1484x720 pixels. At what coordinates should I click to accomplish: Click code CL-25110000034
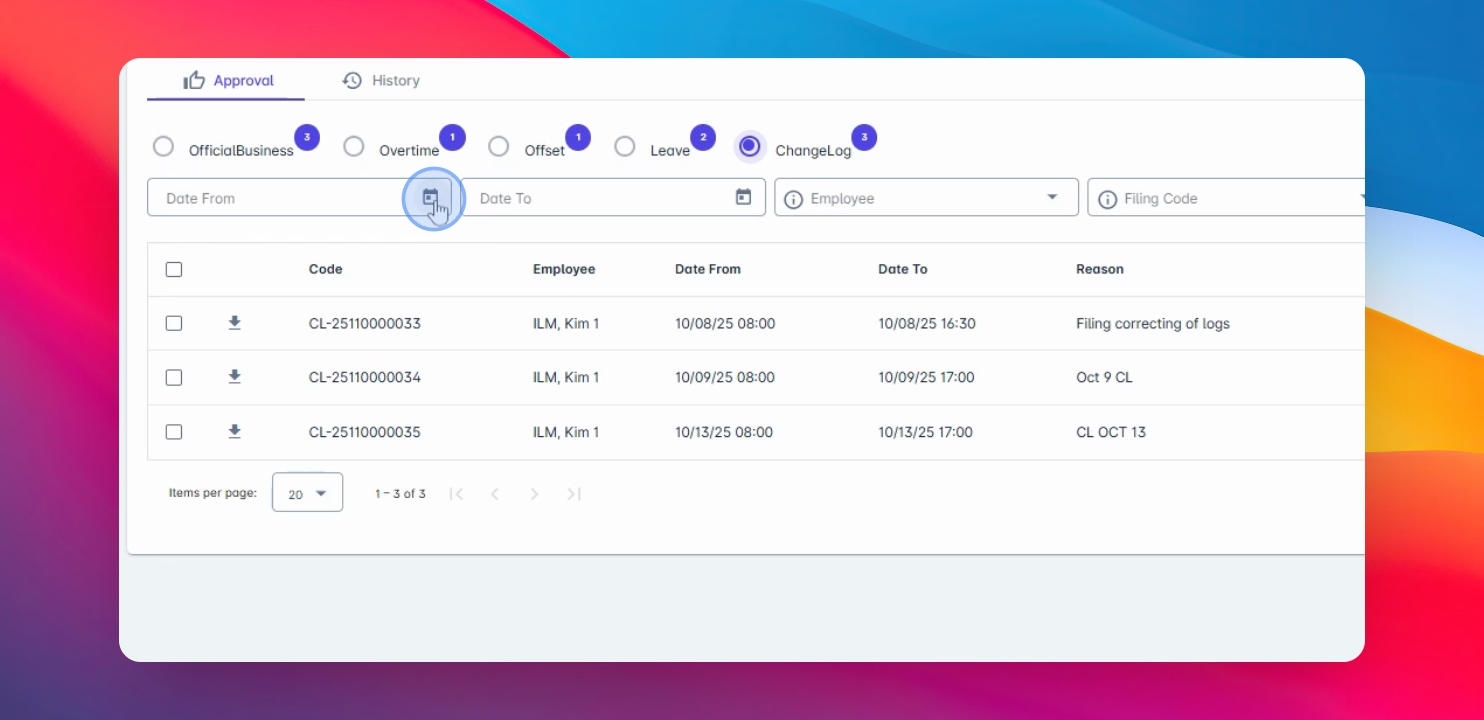pos(365,377)
